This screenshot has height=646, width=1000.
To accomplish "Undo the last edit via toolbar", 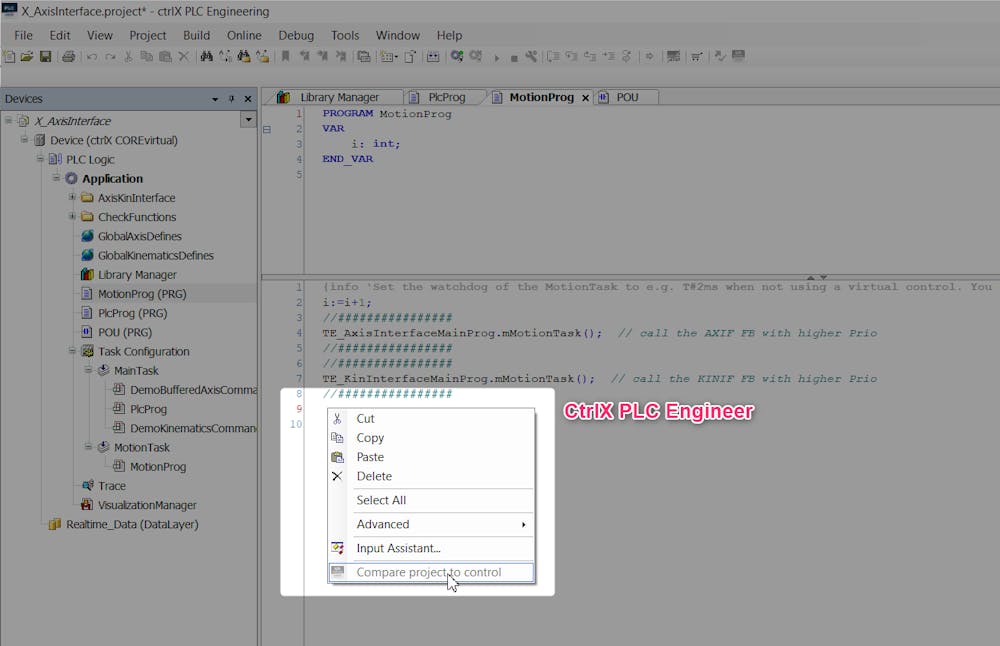I will tap(93, 57).
